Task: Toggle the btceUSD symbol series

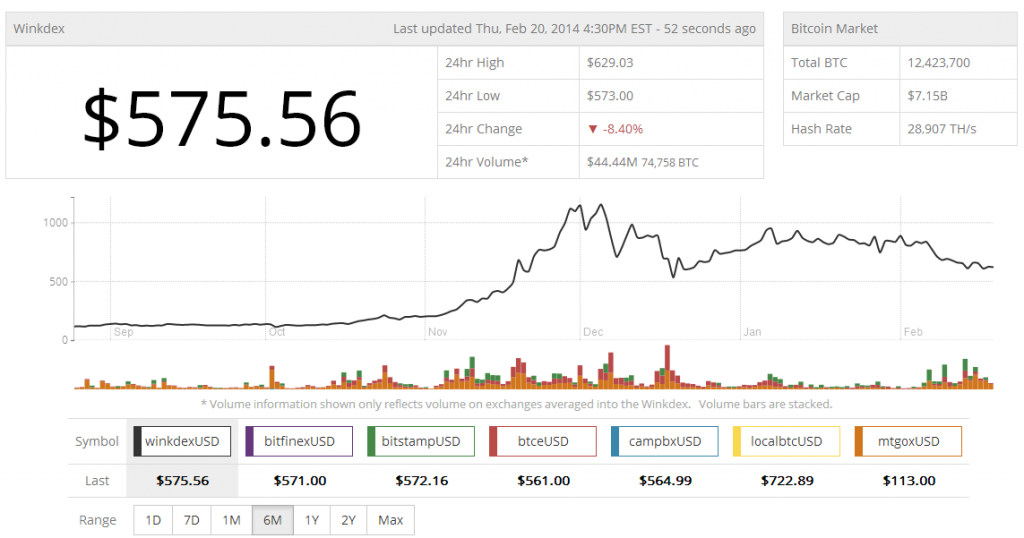Action: click(x=543, y=441)
